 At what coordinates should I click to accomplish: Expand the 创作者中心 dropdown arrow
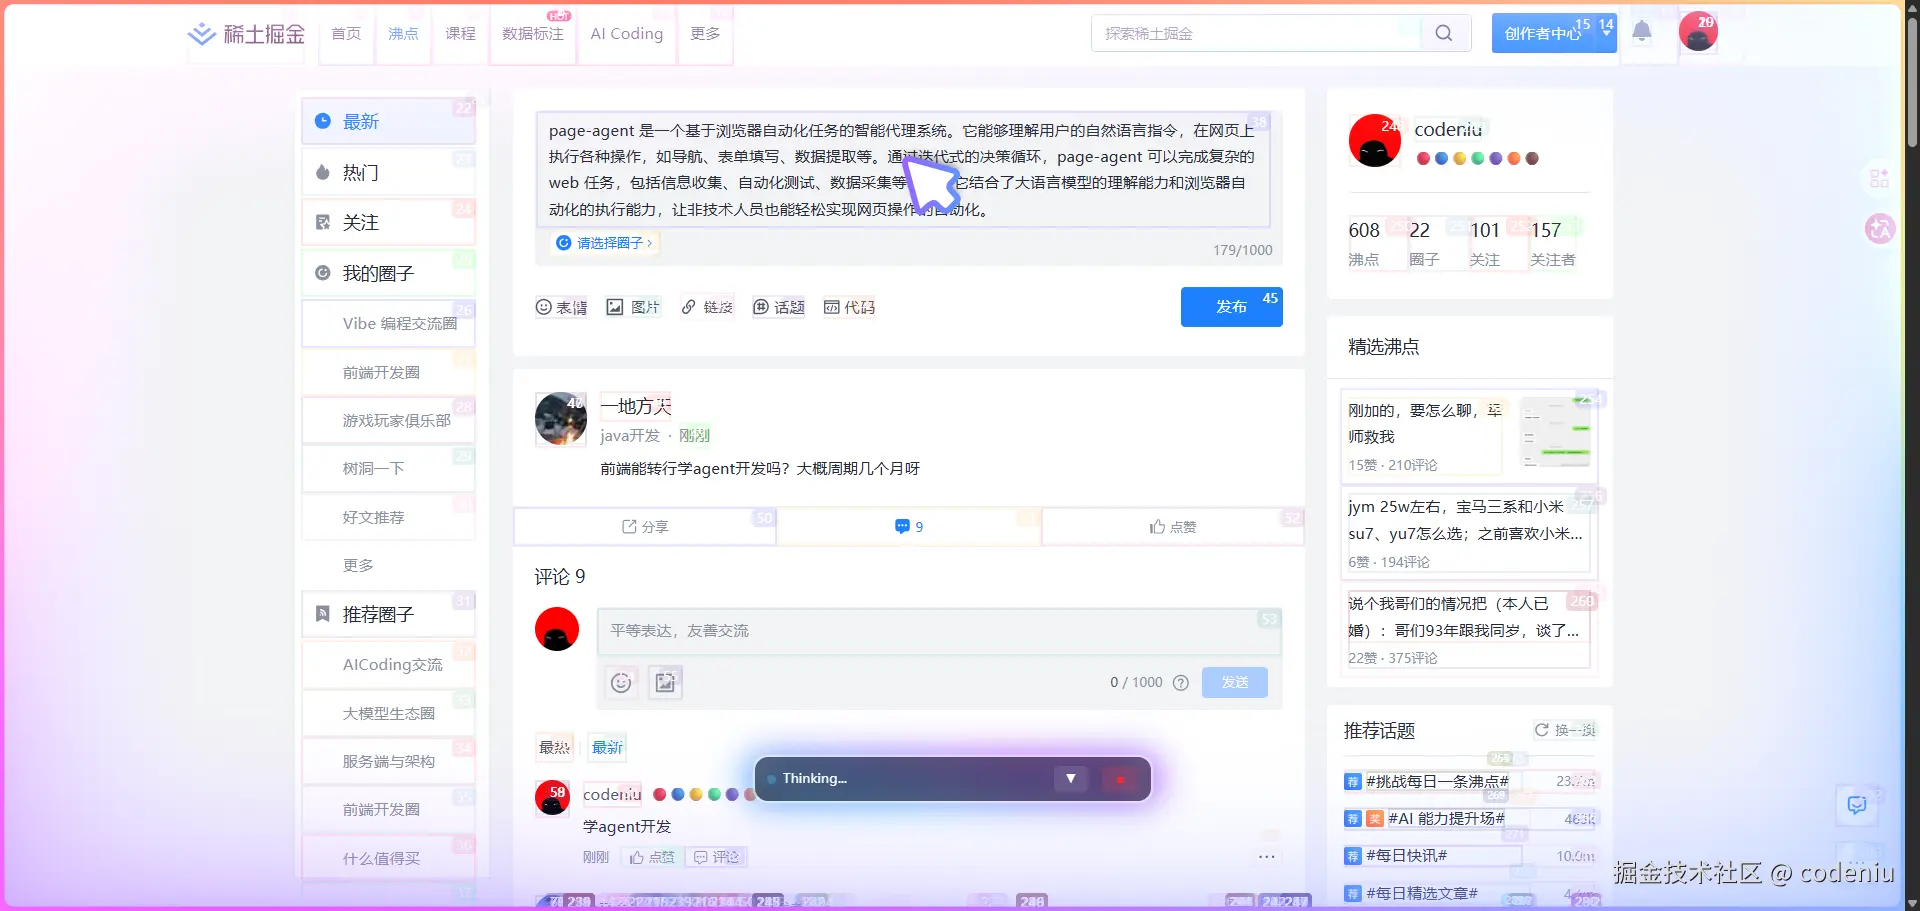pyautogui.click(x=1605, y=33)
